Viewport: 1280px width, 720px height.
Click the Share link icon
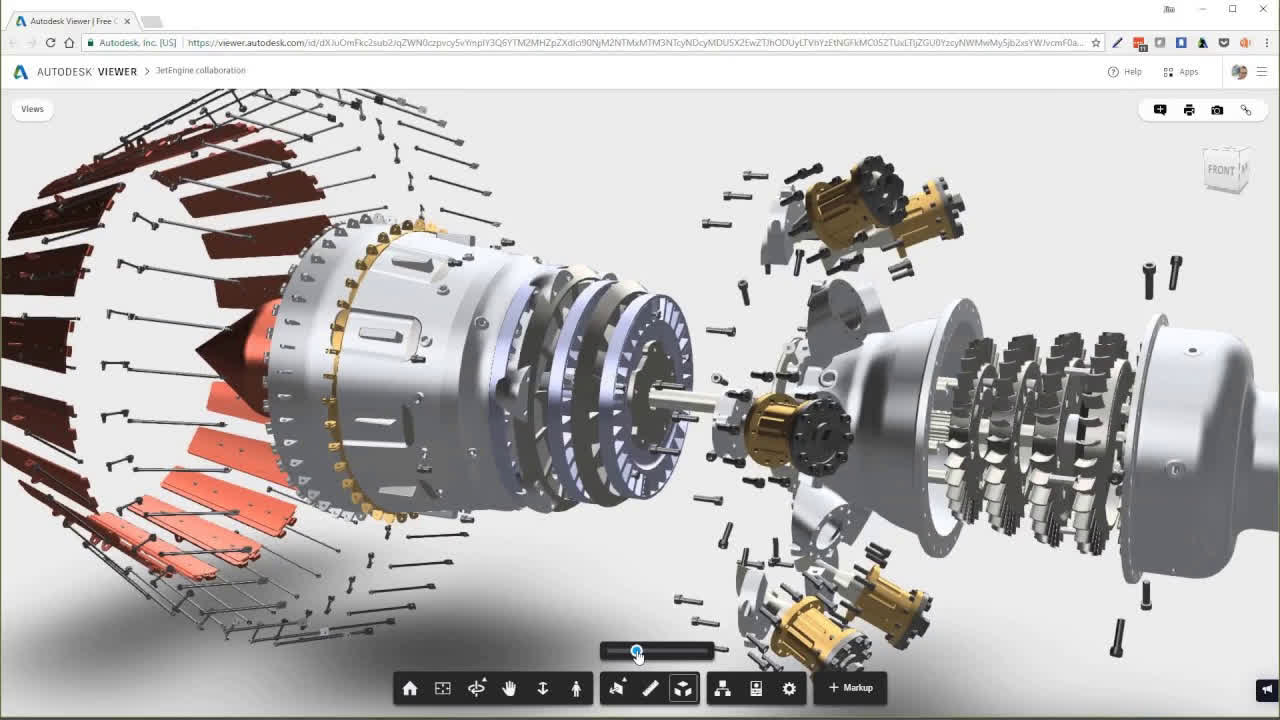tap(1246, 110)
